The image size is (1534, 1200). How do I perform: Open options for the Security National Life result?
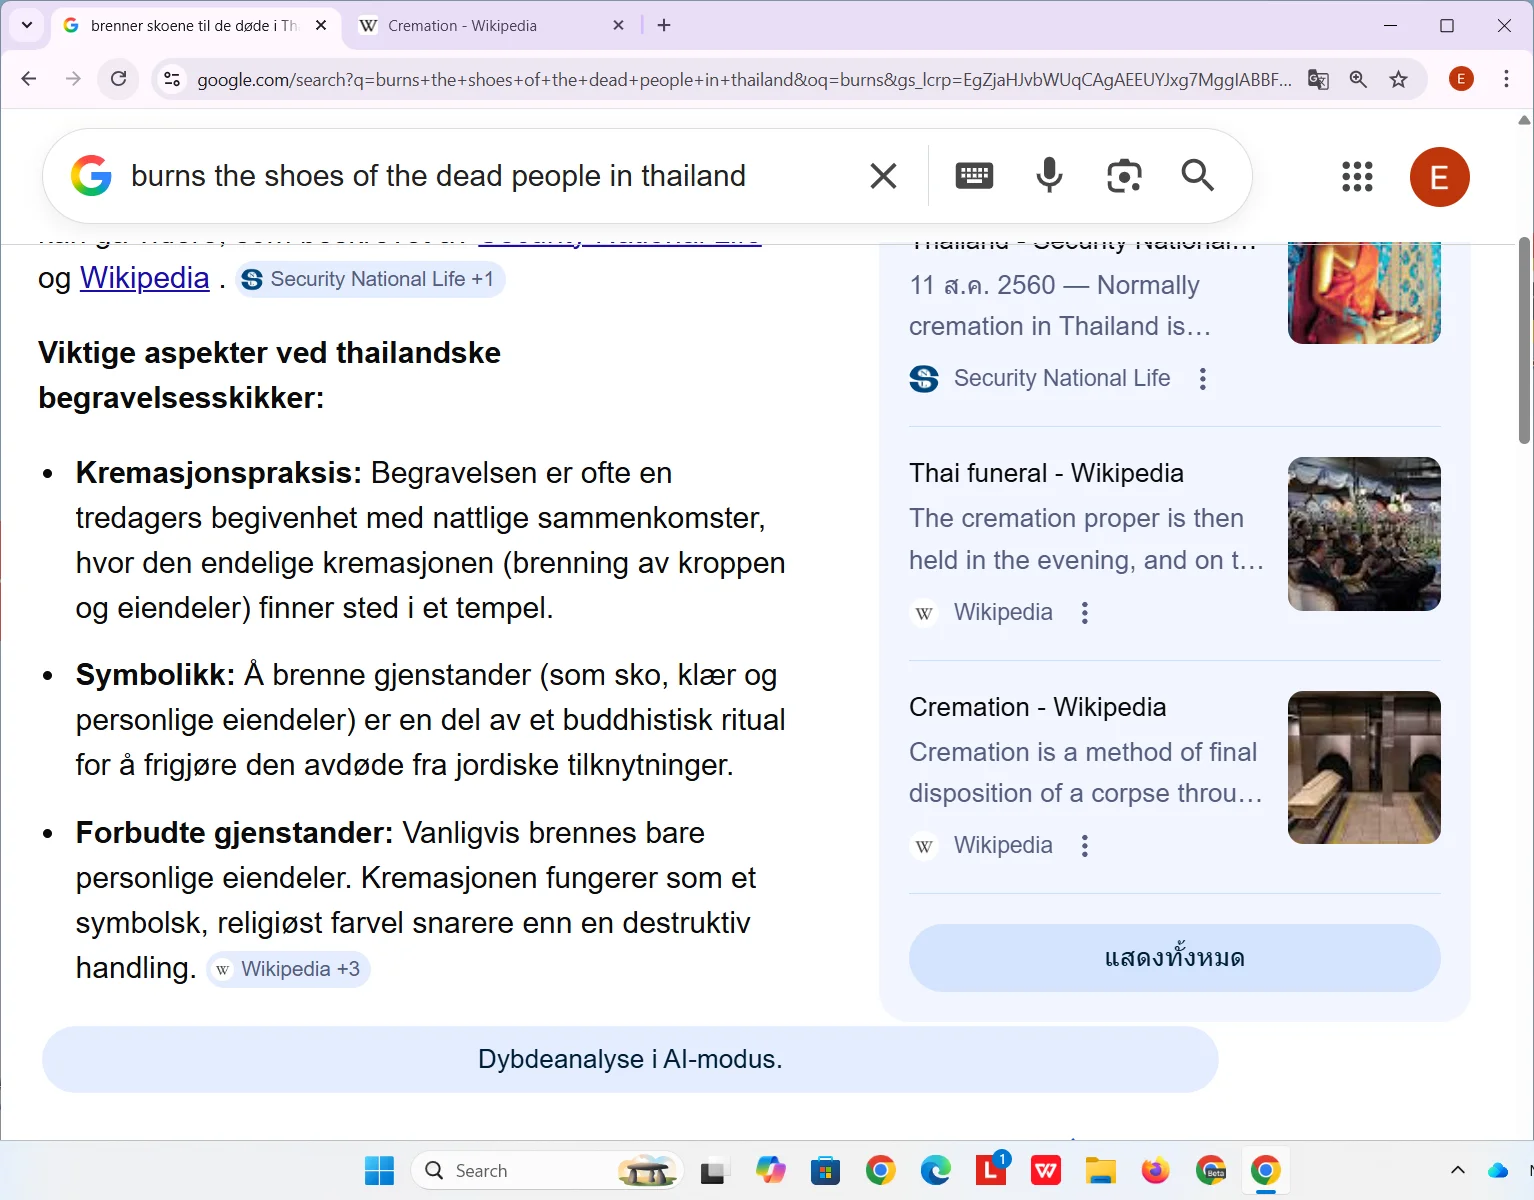[x=1202, y=379]
